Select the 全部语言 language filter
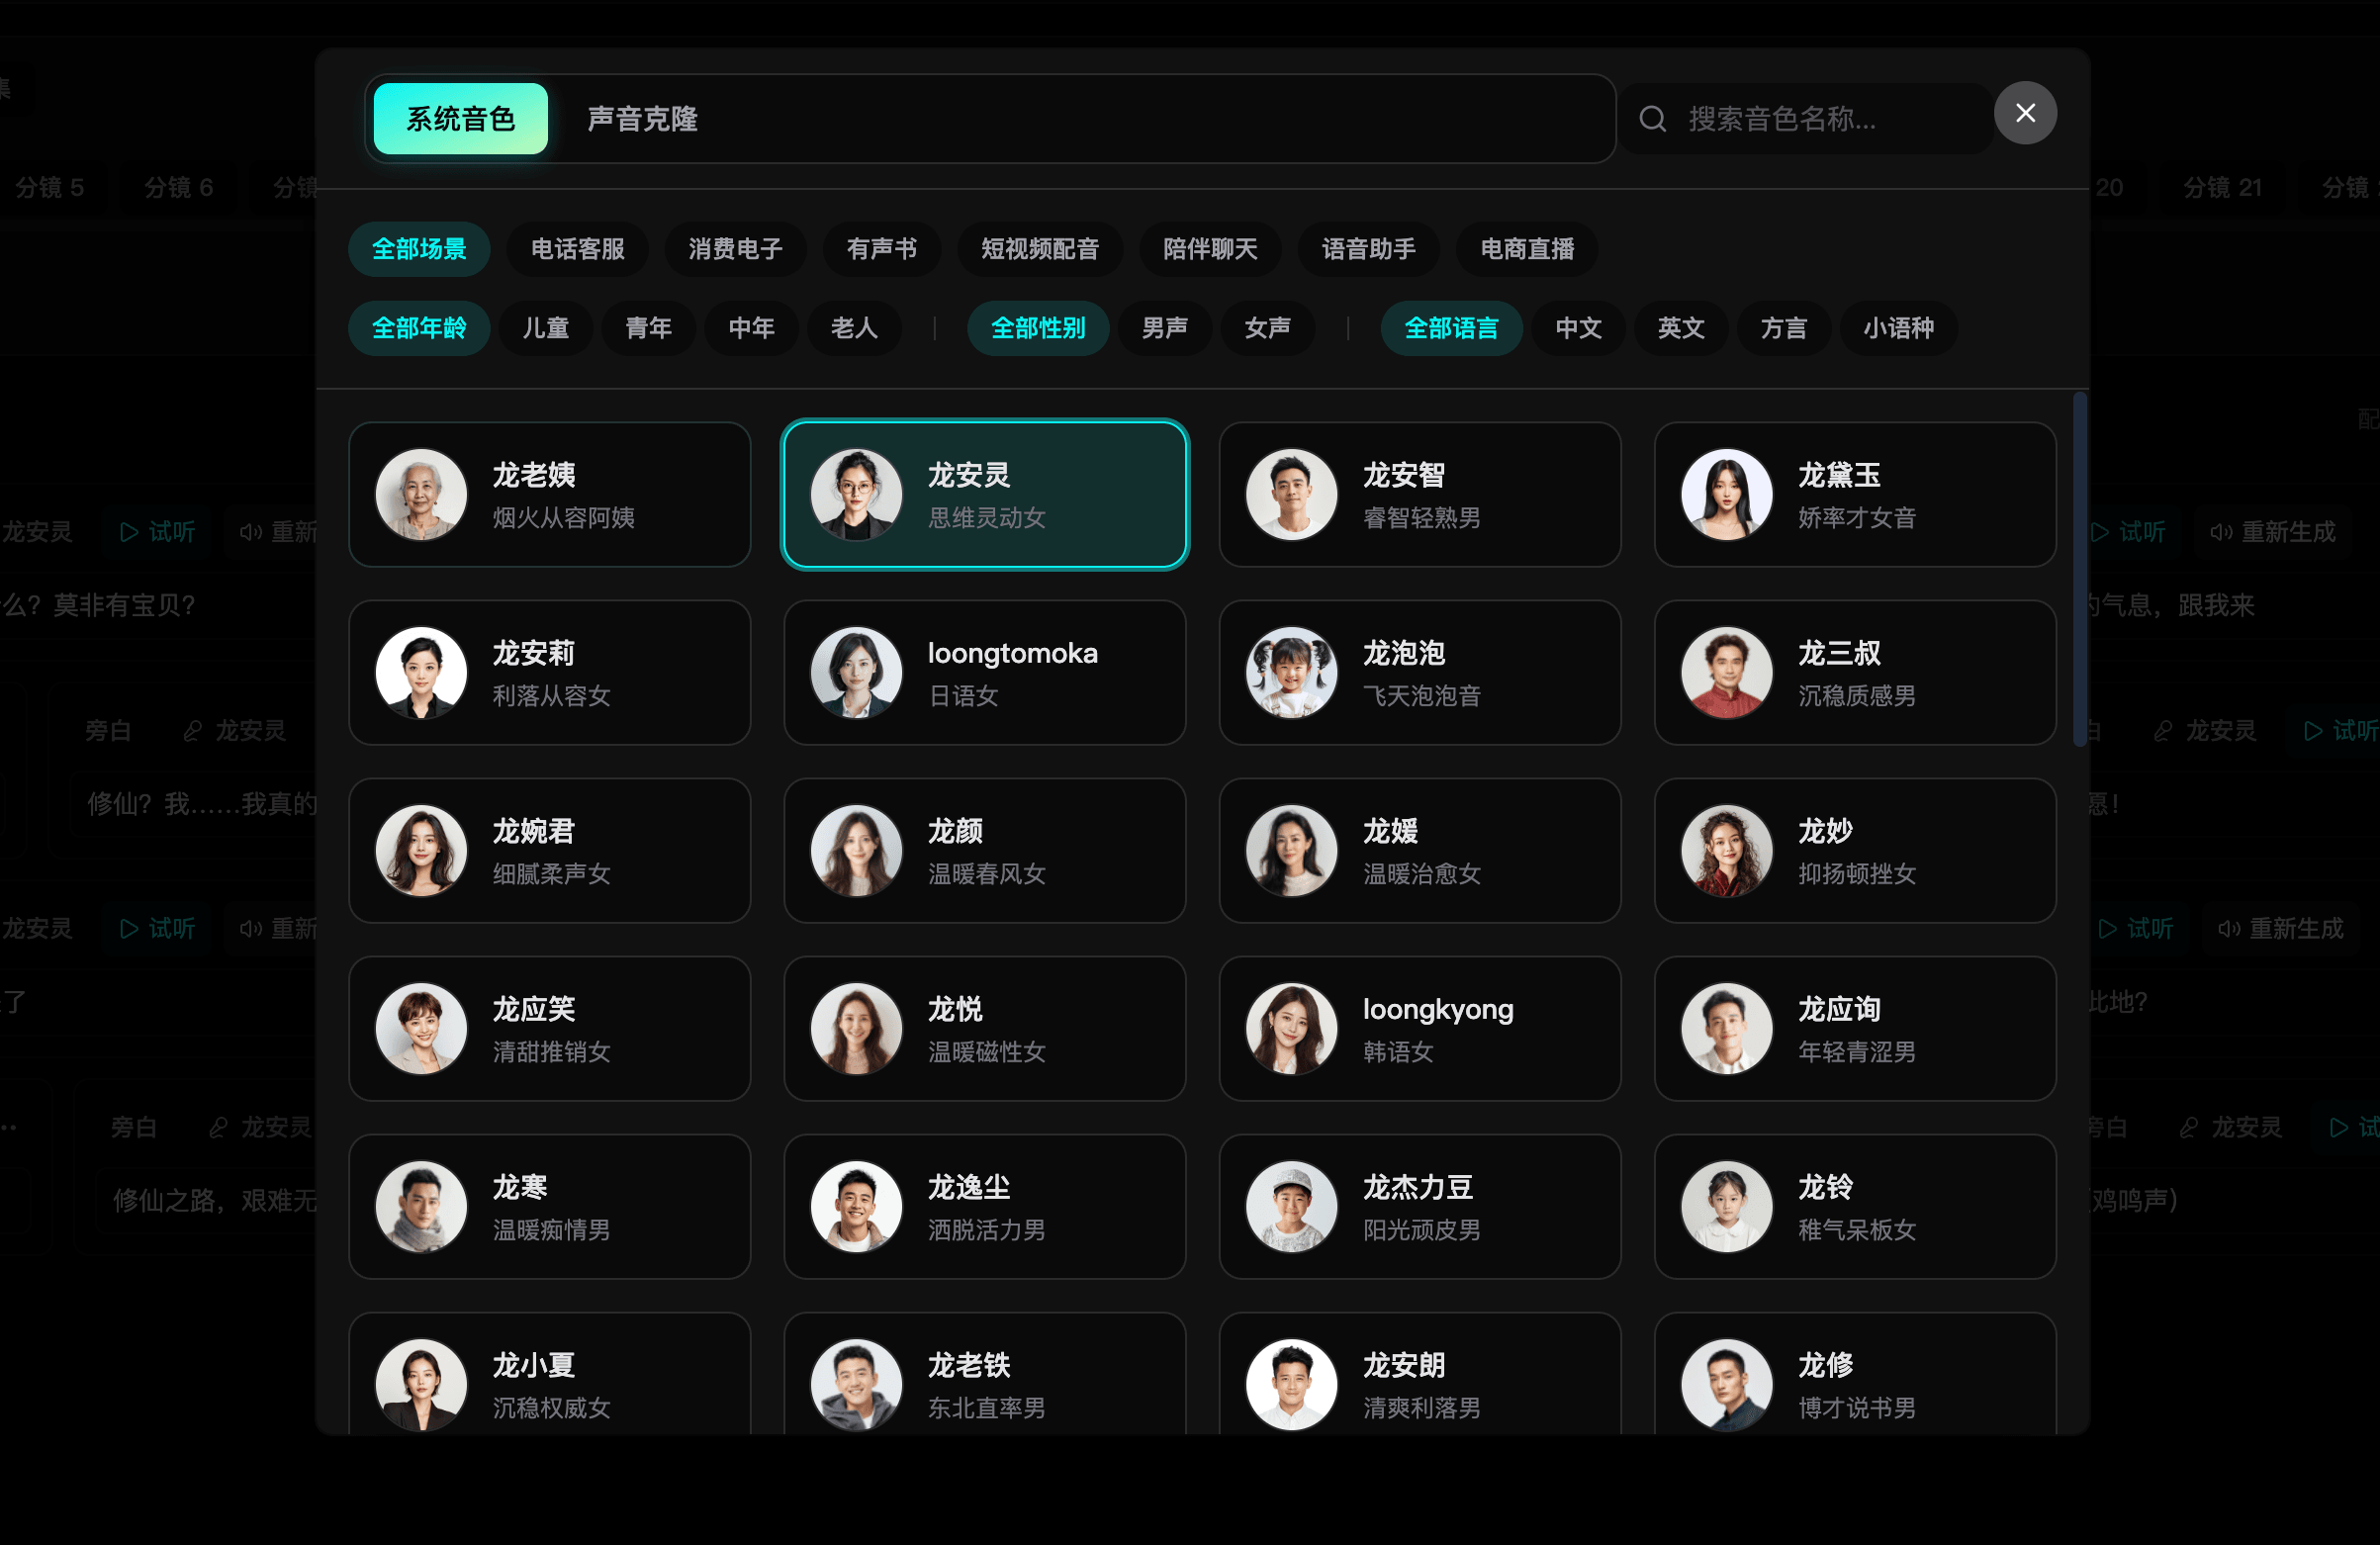The height and width of the screenshot is (1545, 2380). pyautogui.click(x=1451, y=328)
